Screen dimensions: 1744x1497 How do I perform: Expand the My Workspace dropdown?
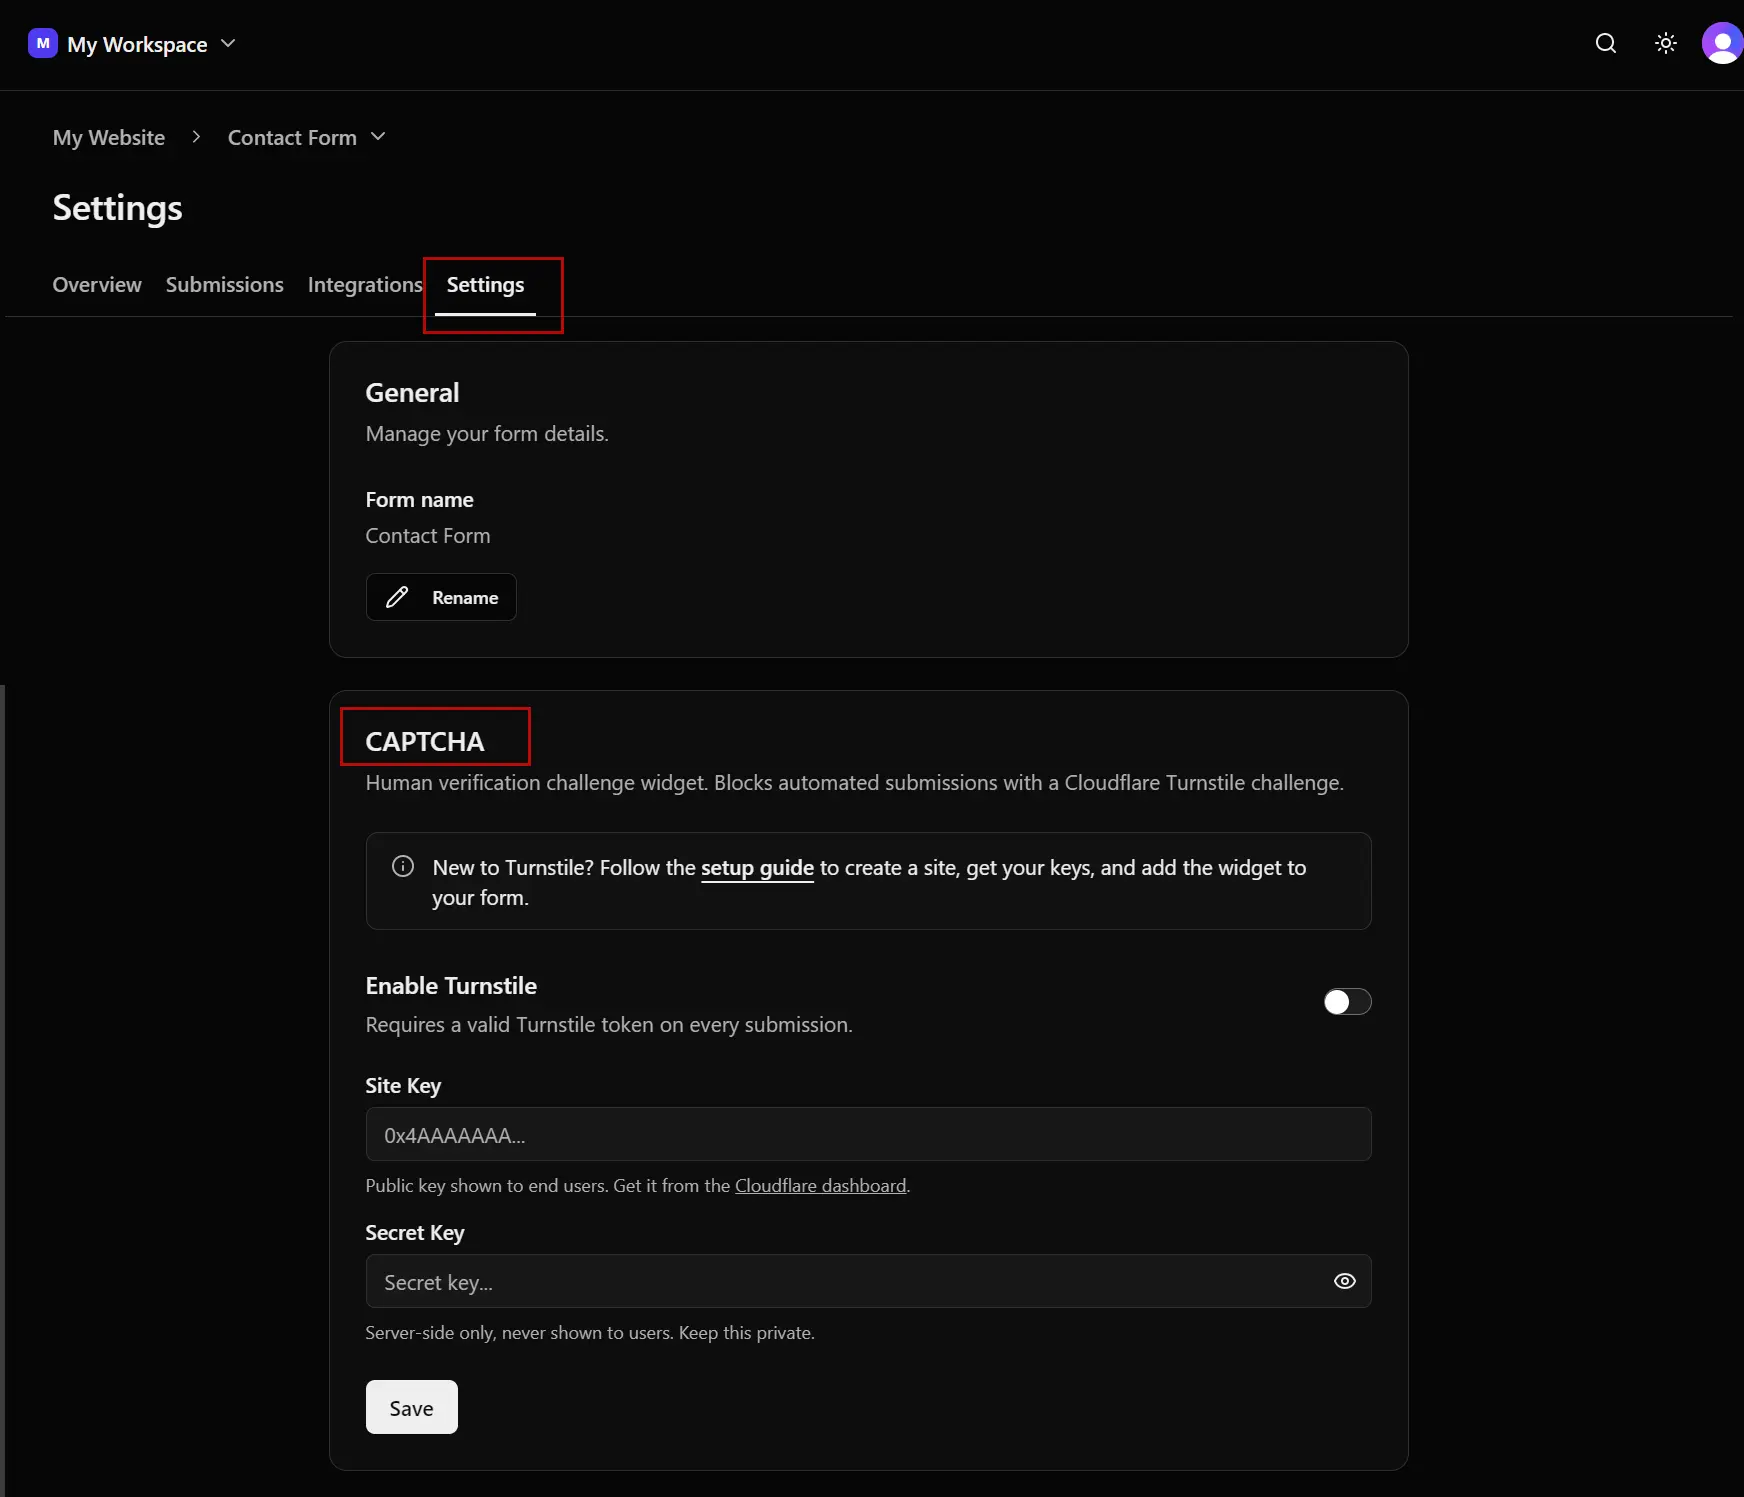coord(229,43)
